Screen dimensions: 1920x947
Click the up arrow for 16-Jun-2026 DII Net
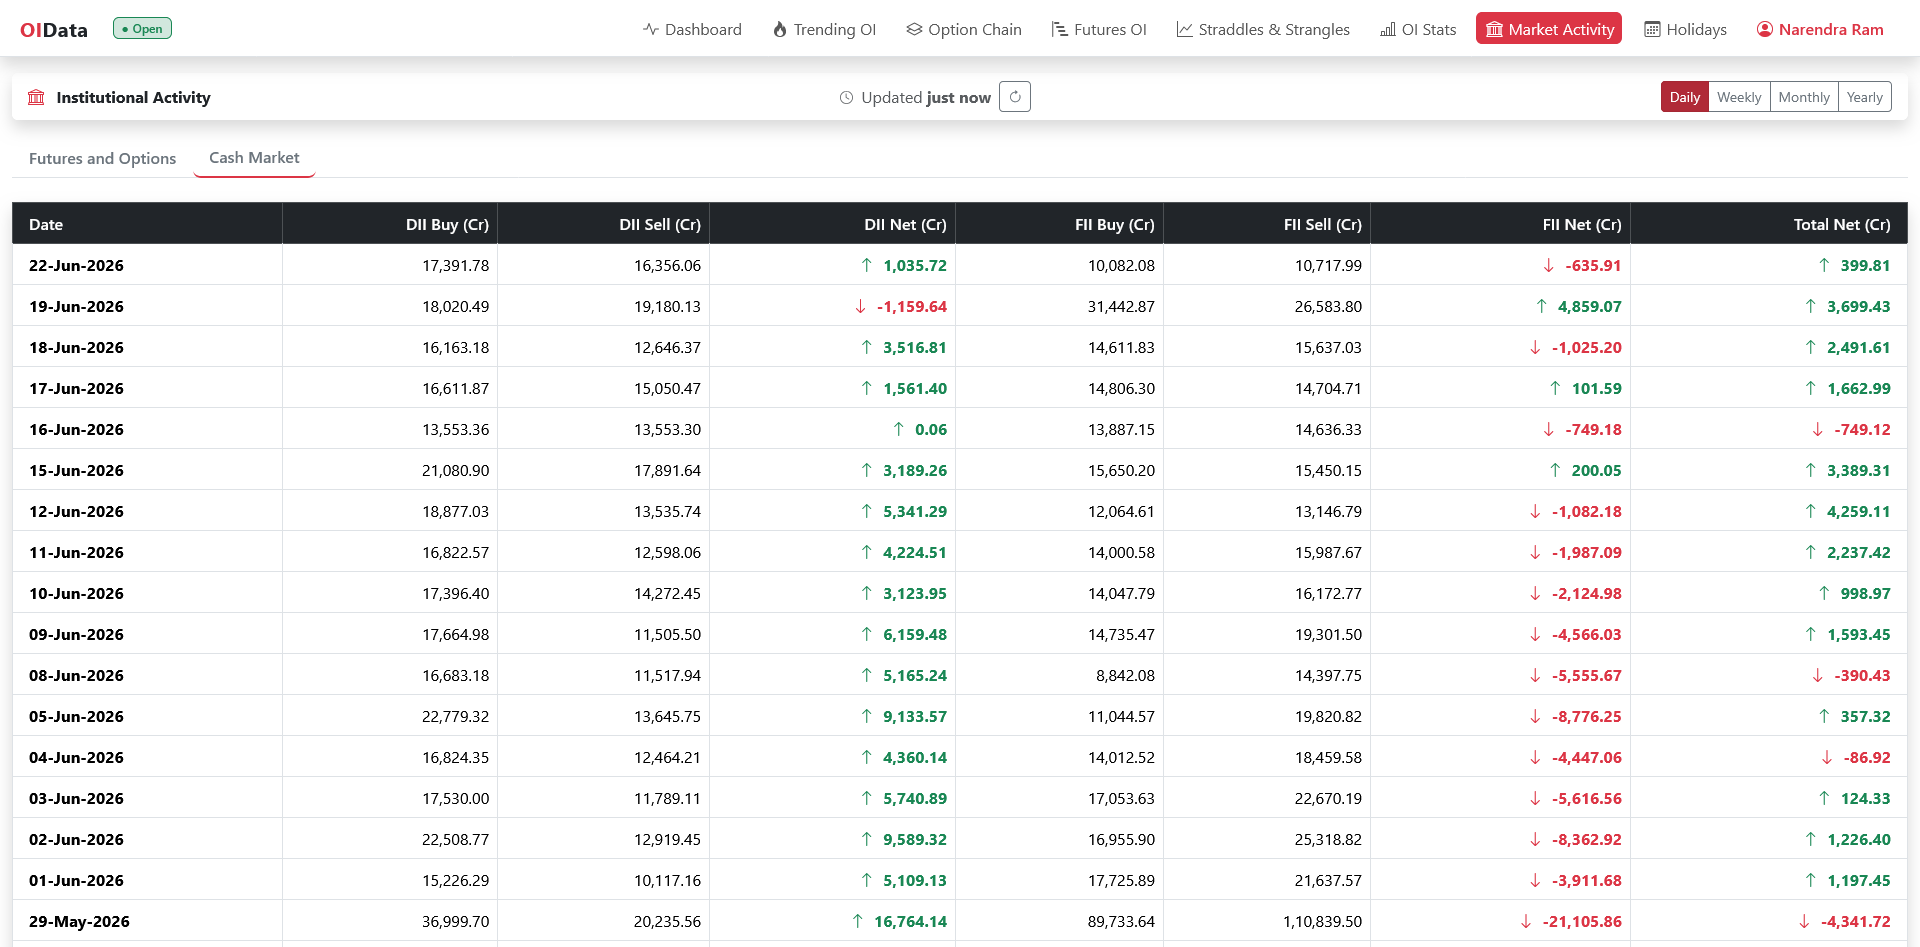coord(899,429)
